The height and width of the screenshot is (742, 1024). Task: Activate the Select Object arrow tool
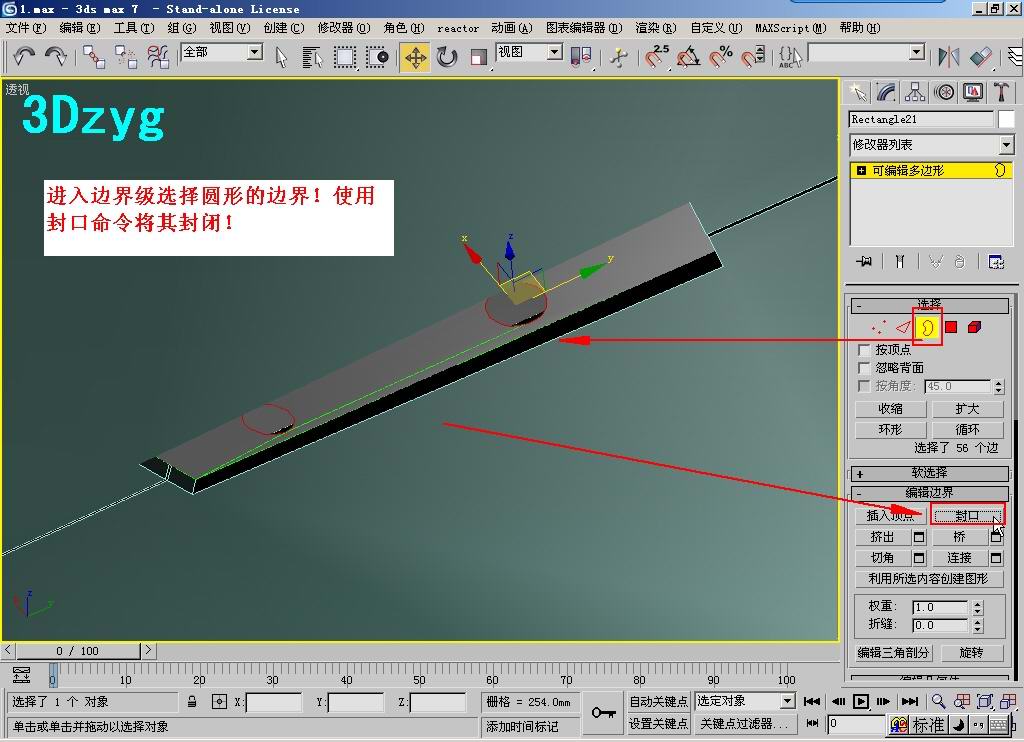tap(281, 57)
